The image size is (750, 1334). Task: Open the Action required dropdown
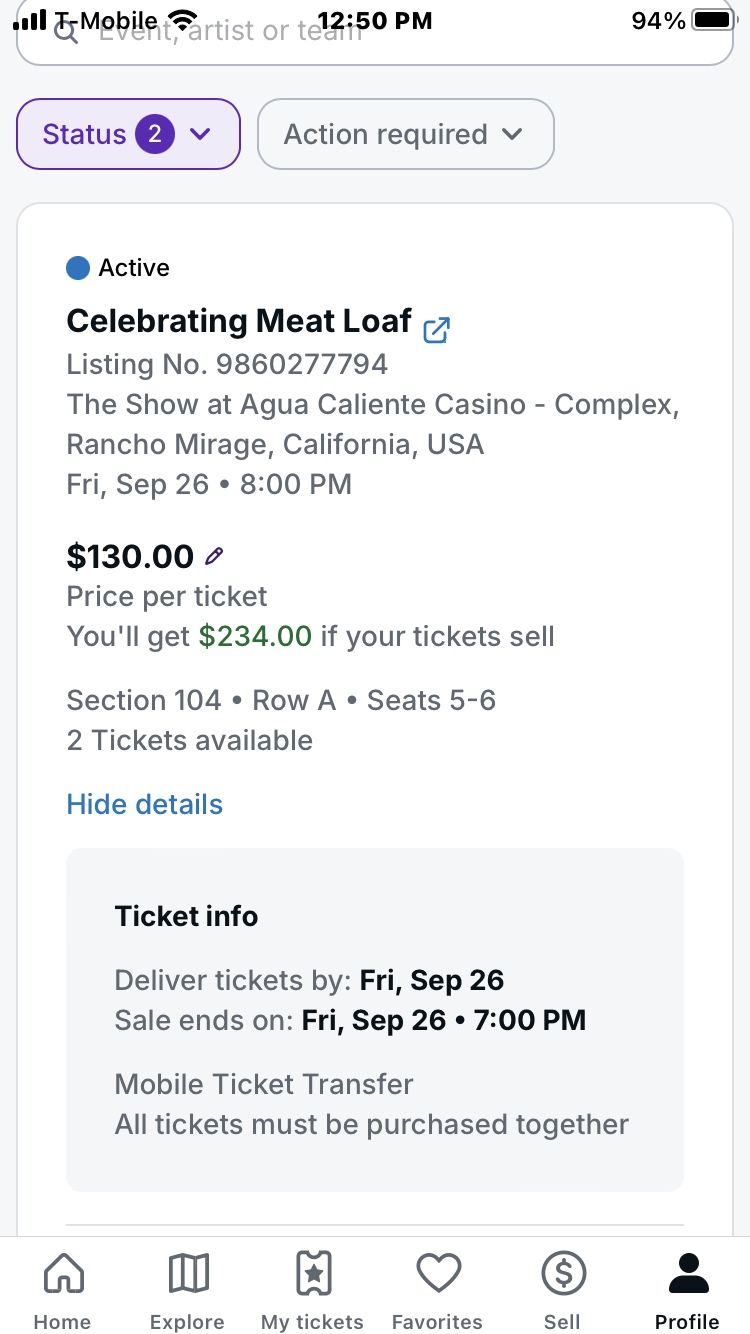coord(405,134)
